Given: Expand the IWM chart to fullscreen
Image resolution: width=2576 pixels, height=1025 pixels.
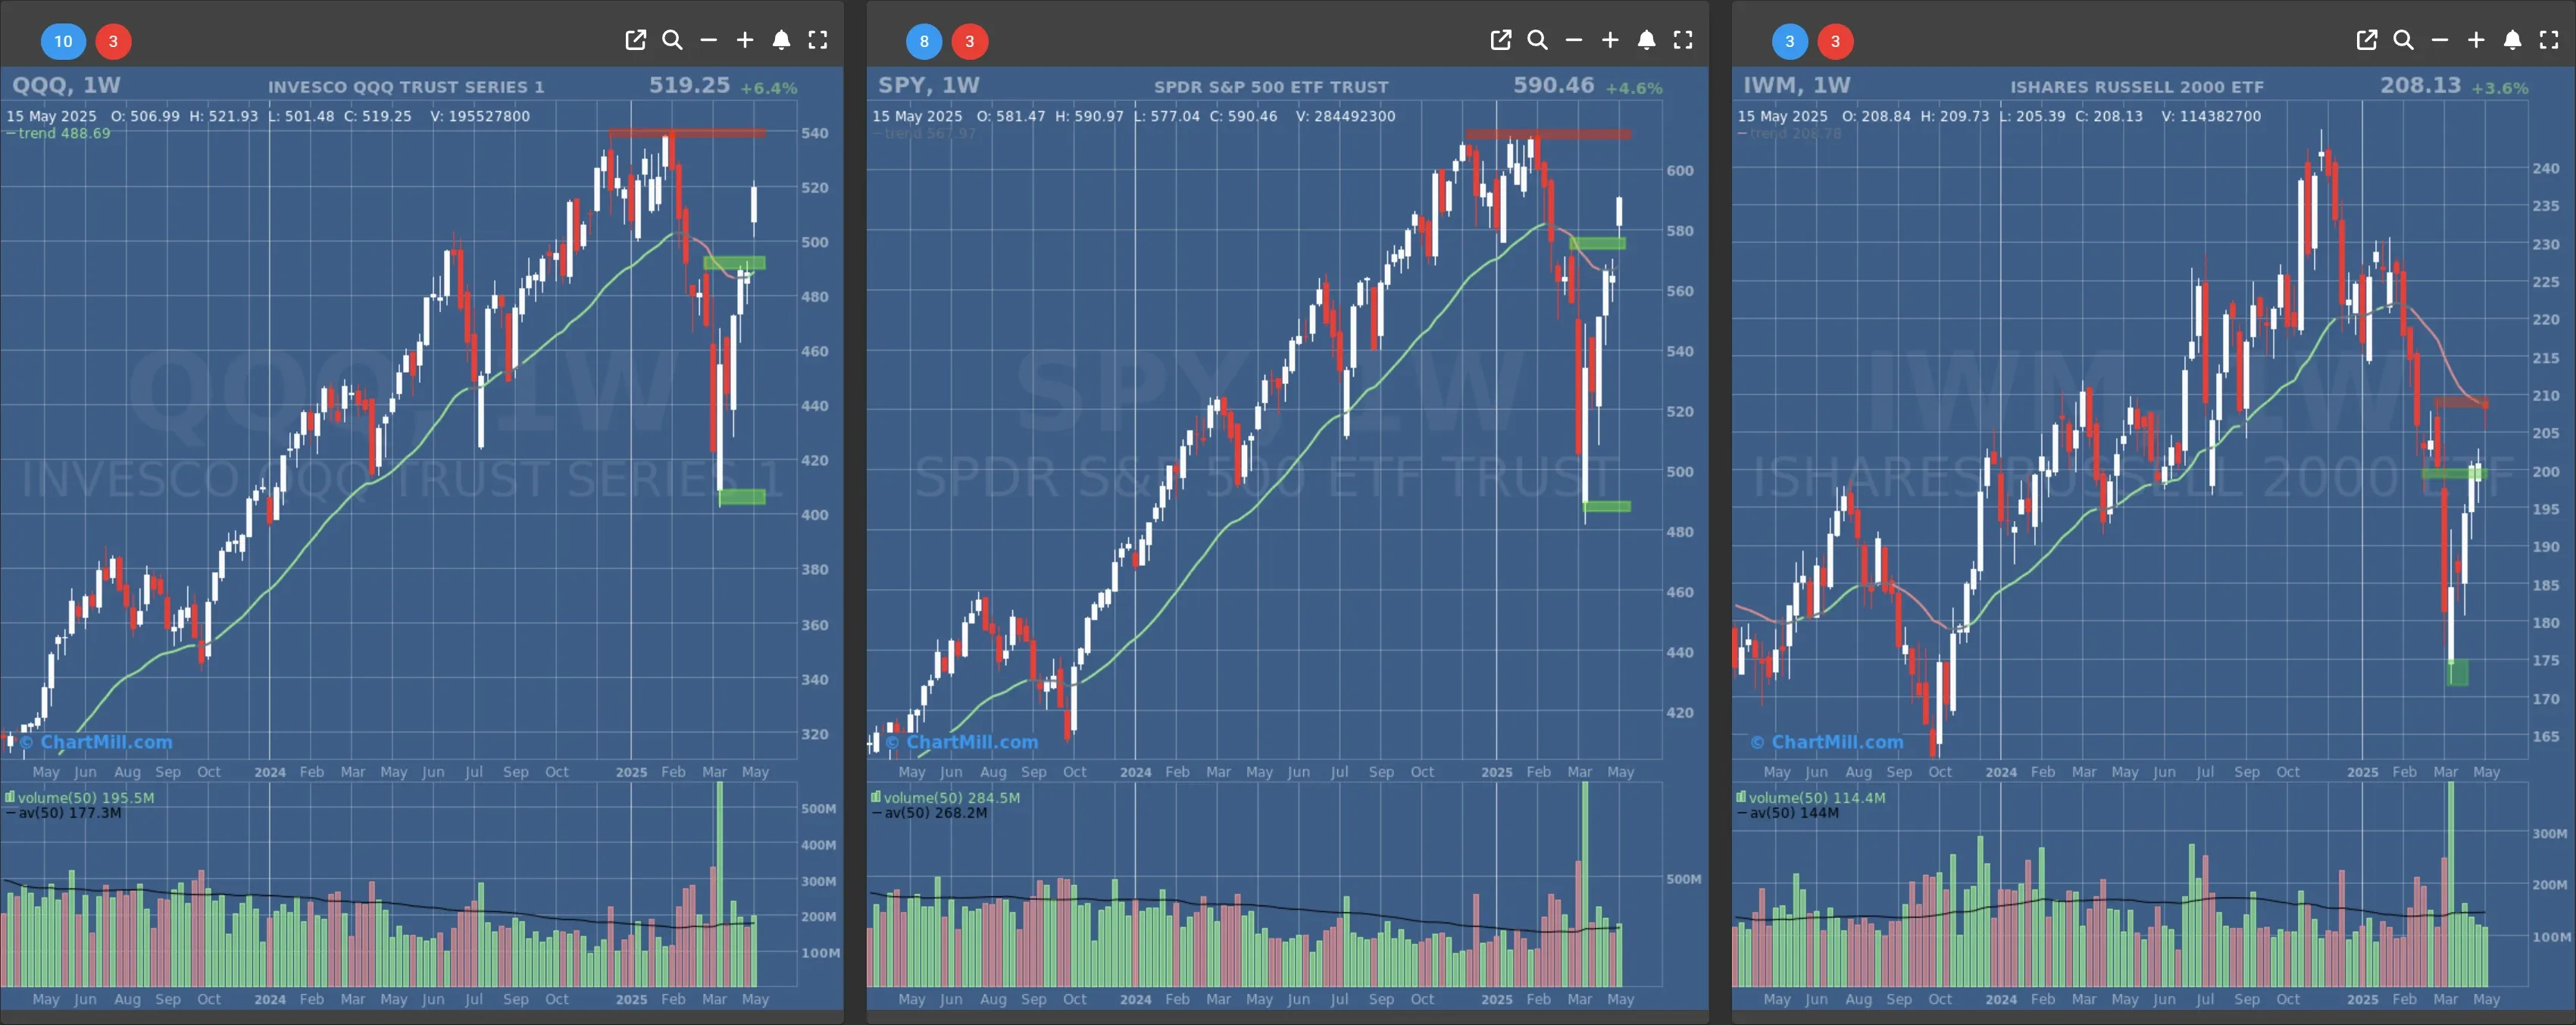Looking at the screenshot, I should tap(2549, 40).
